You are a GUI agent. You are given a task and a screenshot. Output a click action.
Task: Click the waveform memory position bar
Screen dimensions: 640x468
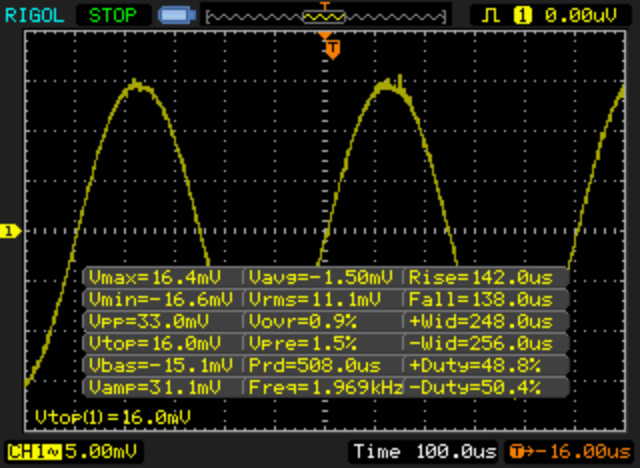pos(325,17)
